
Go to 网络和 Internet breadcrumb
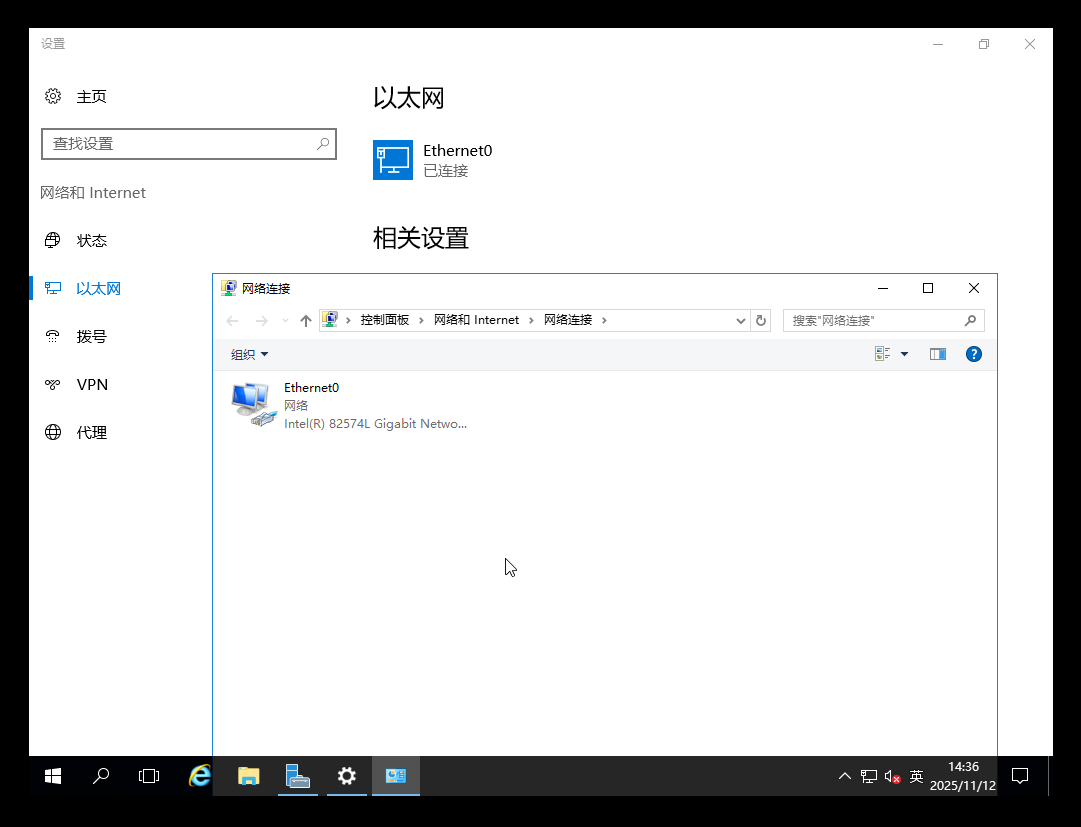[476, 320]
